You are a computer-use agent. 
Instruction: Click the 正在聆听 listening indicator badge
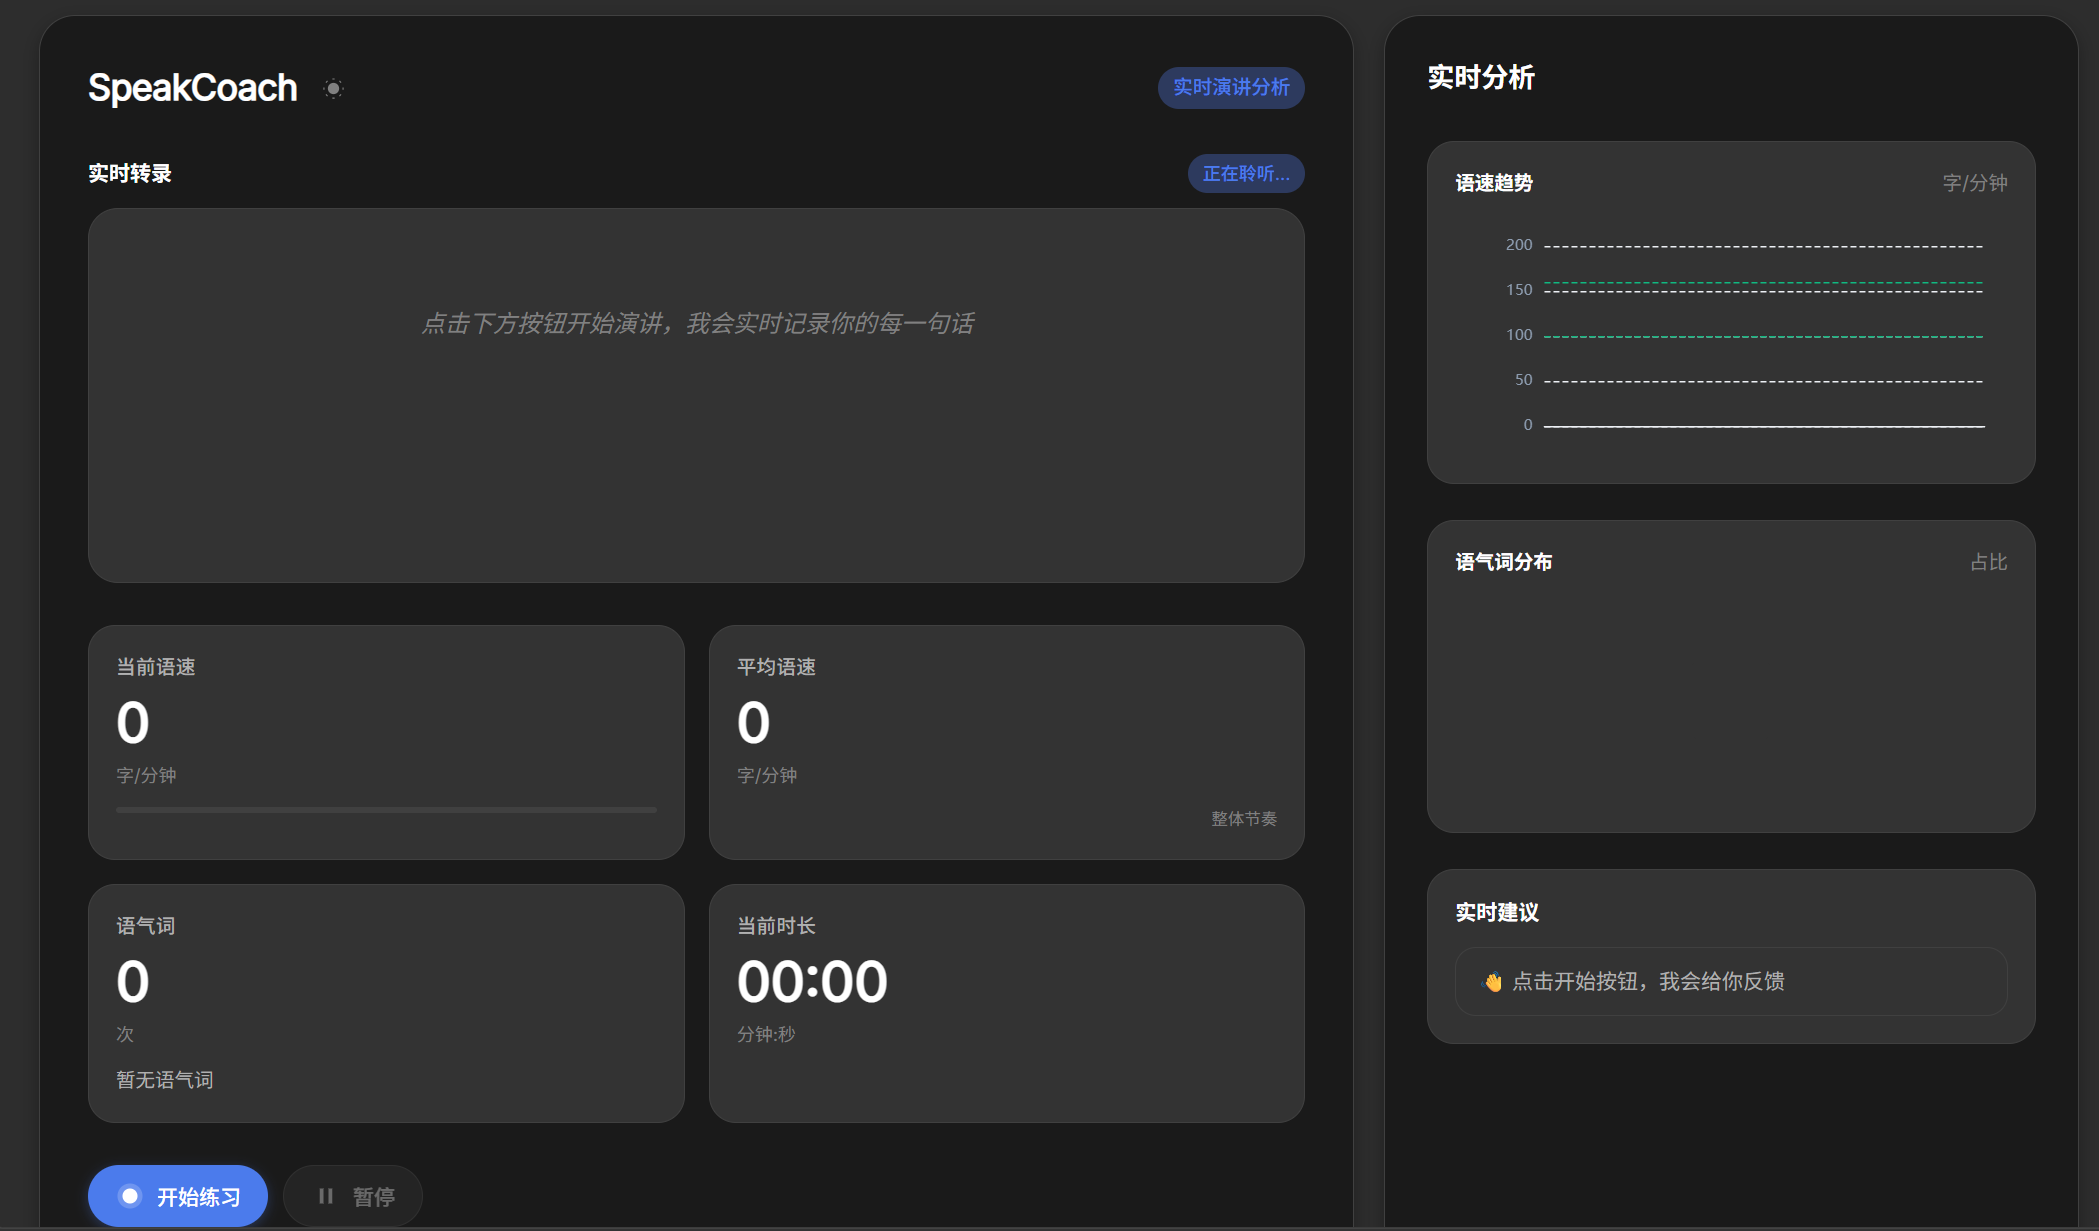[1246, 173]
